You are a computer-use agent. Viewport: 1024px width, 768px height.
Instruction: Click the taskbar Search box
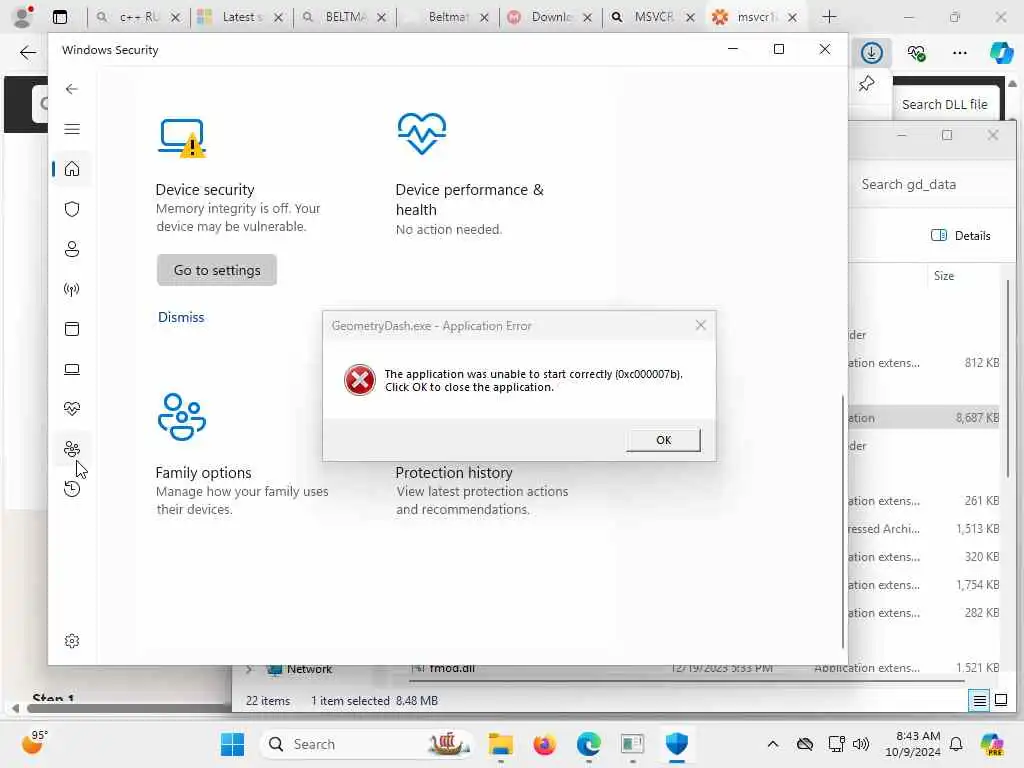(x=367, y=744)
